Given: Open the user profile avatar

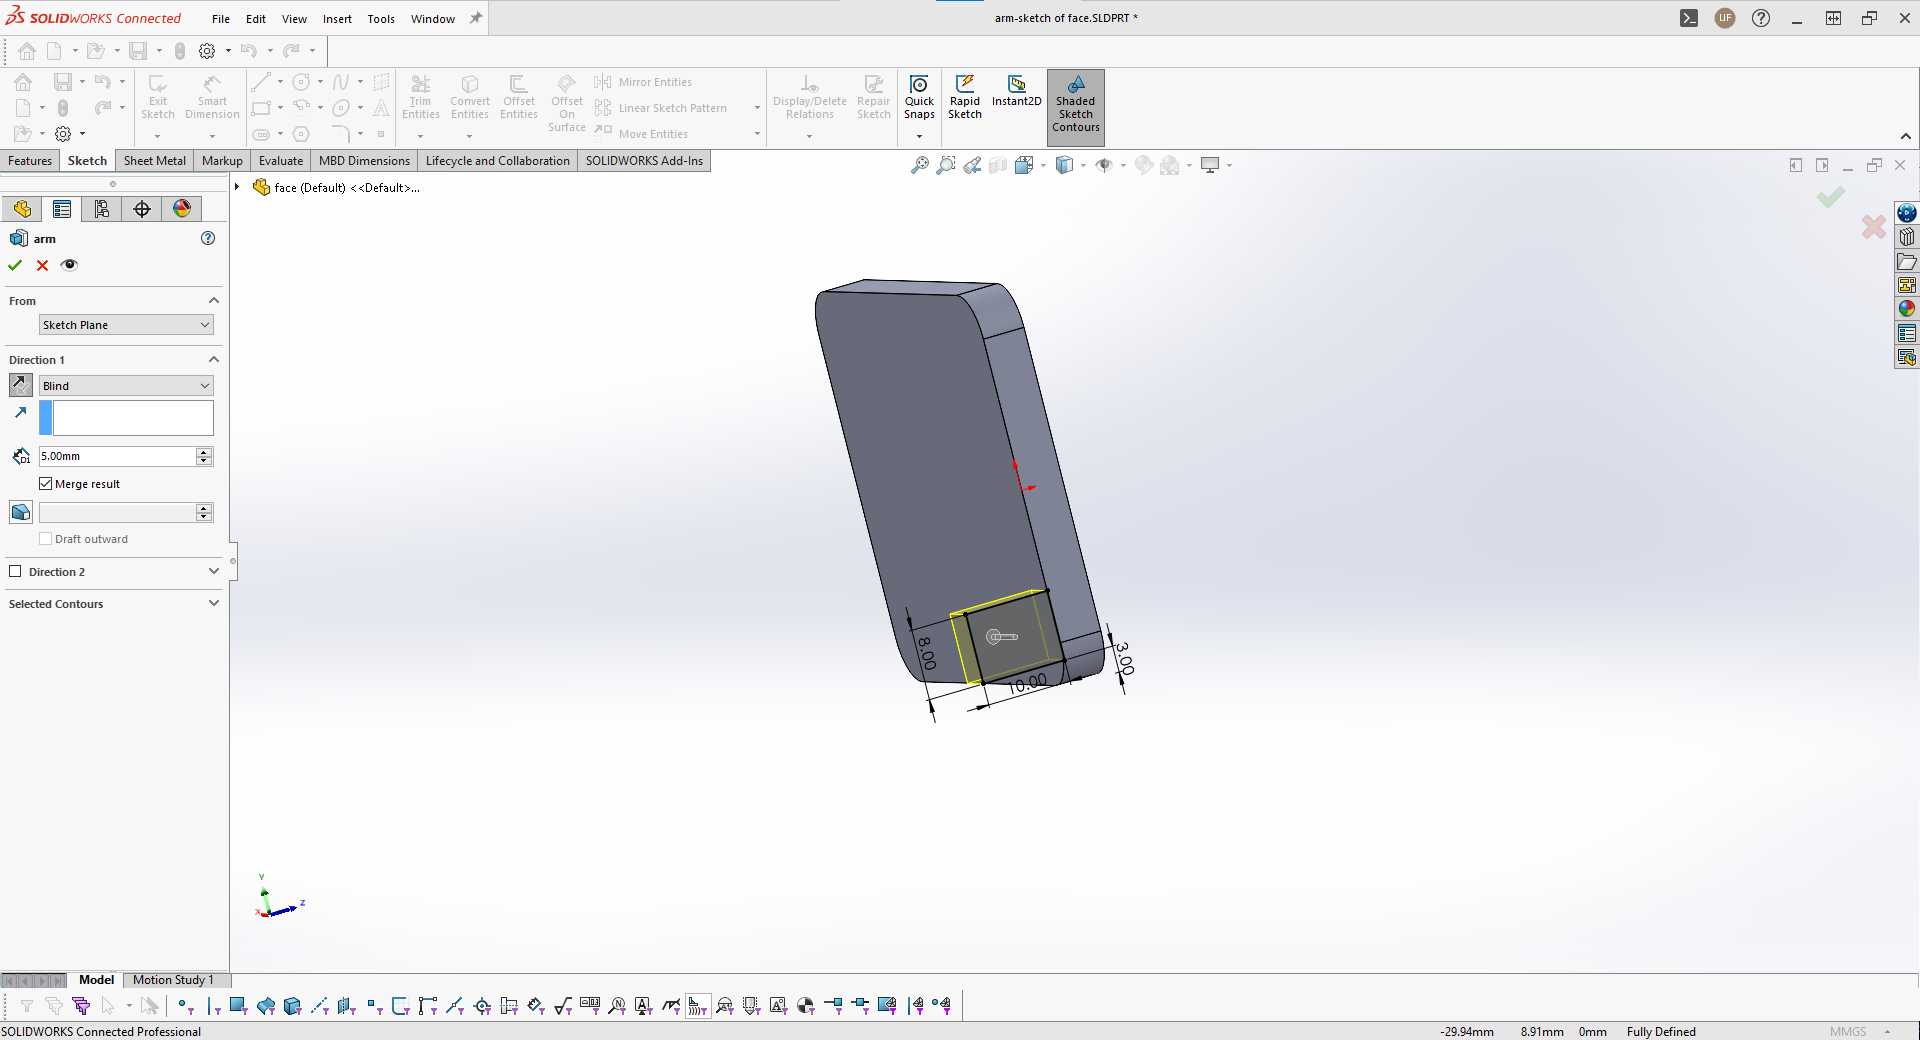Looking at the screenshot, I should (1725, 18).
